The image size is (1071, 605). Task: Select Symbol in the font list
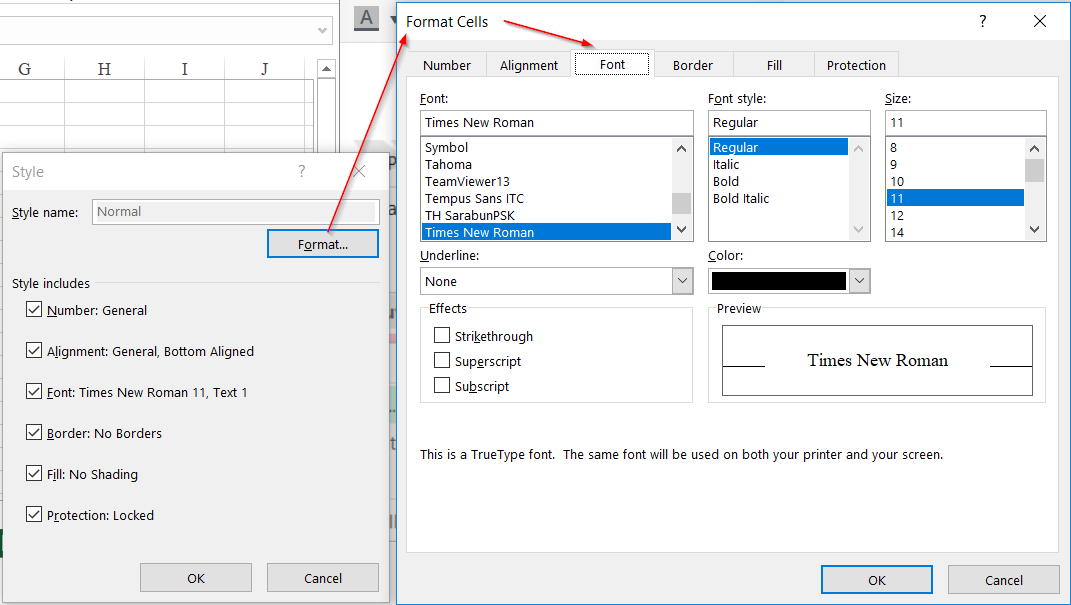(x=546, y=147)
